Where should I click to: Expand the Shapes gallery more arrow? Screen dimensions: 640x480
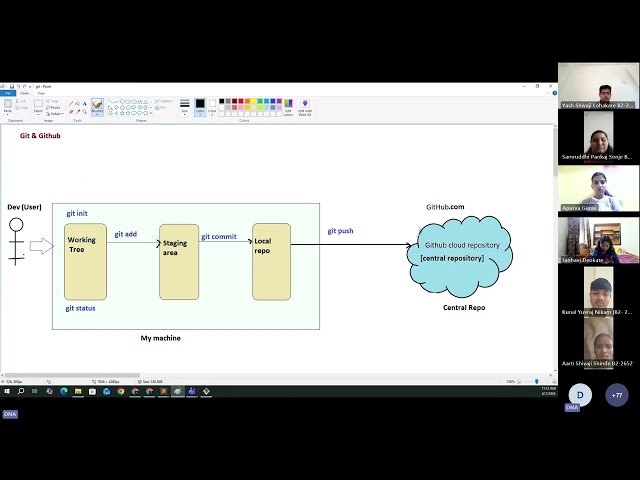(151, 113)
